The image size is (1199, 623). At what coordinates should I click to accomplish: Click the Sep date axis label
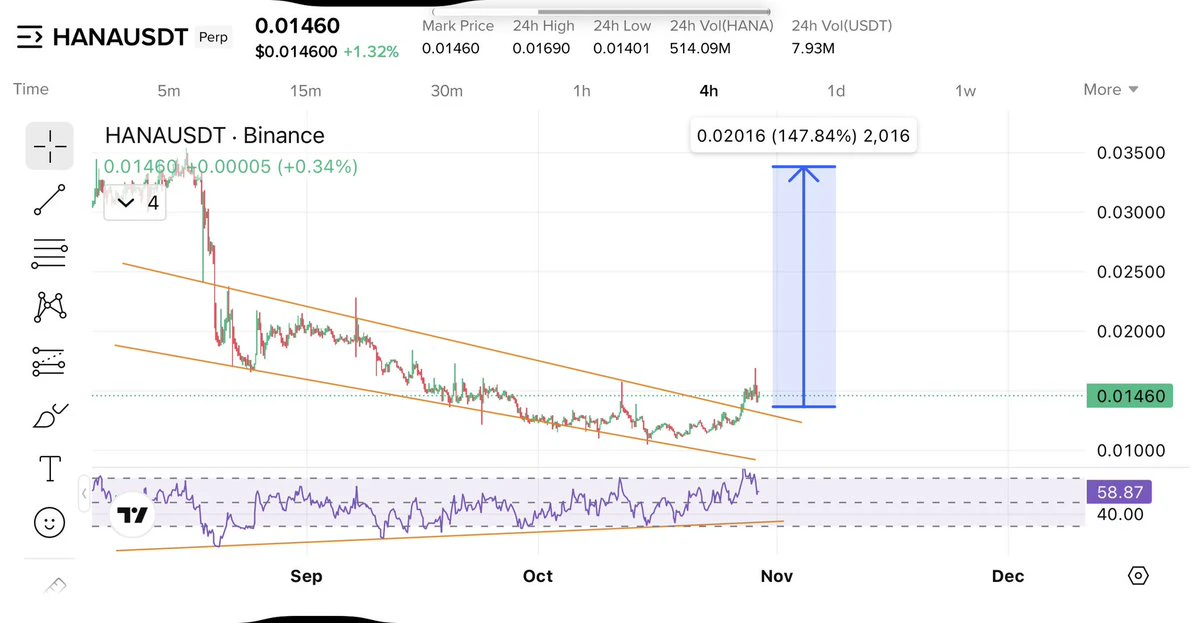[x=307, y=576]
